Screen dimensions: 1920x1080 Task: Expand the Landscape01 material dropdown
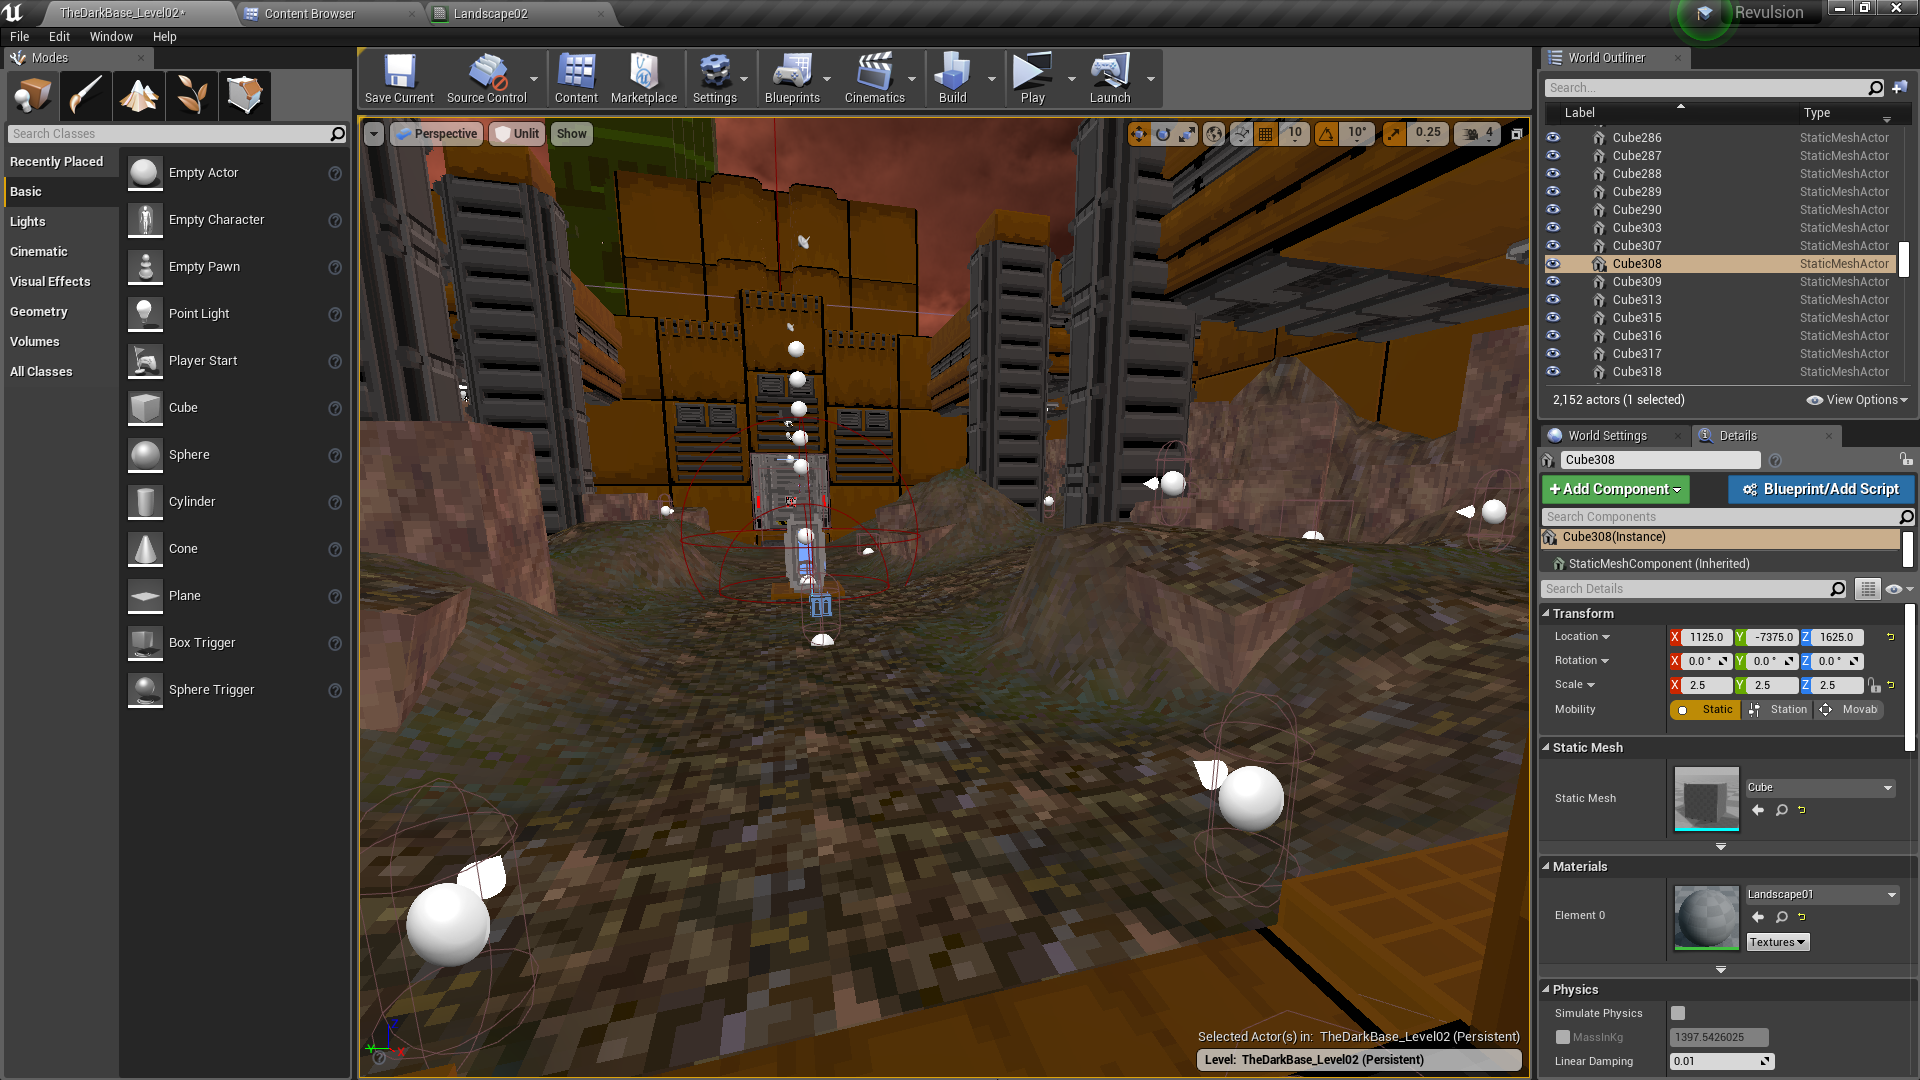[1822, 895]
